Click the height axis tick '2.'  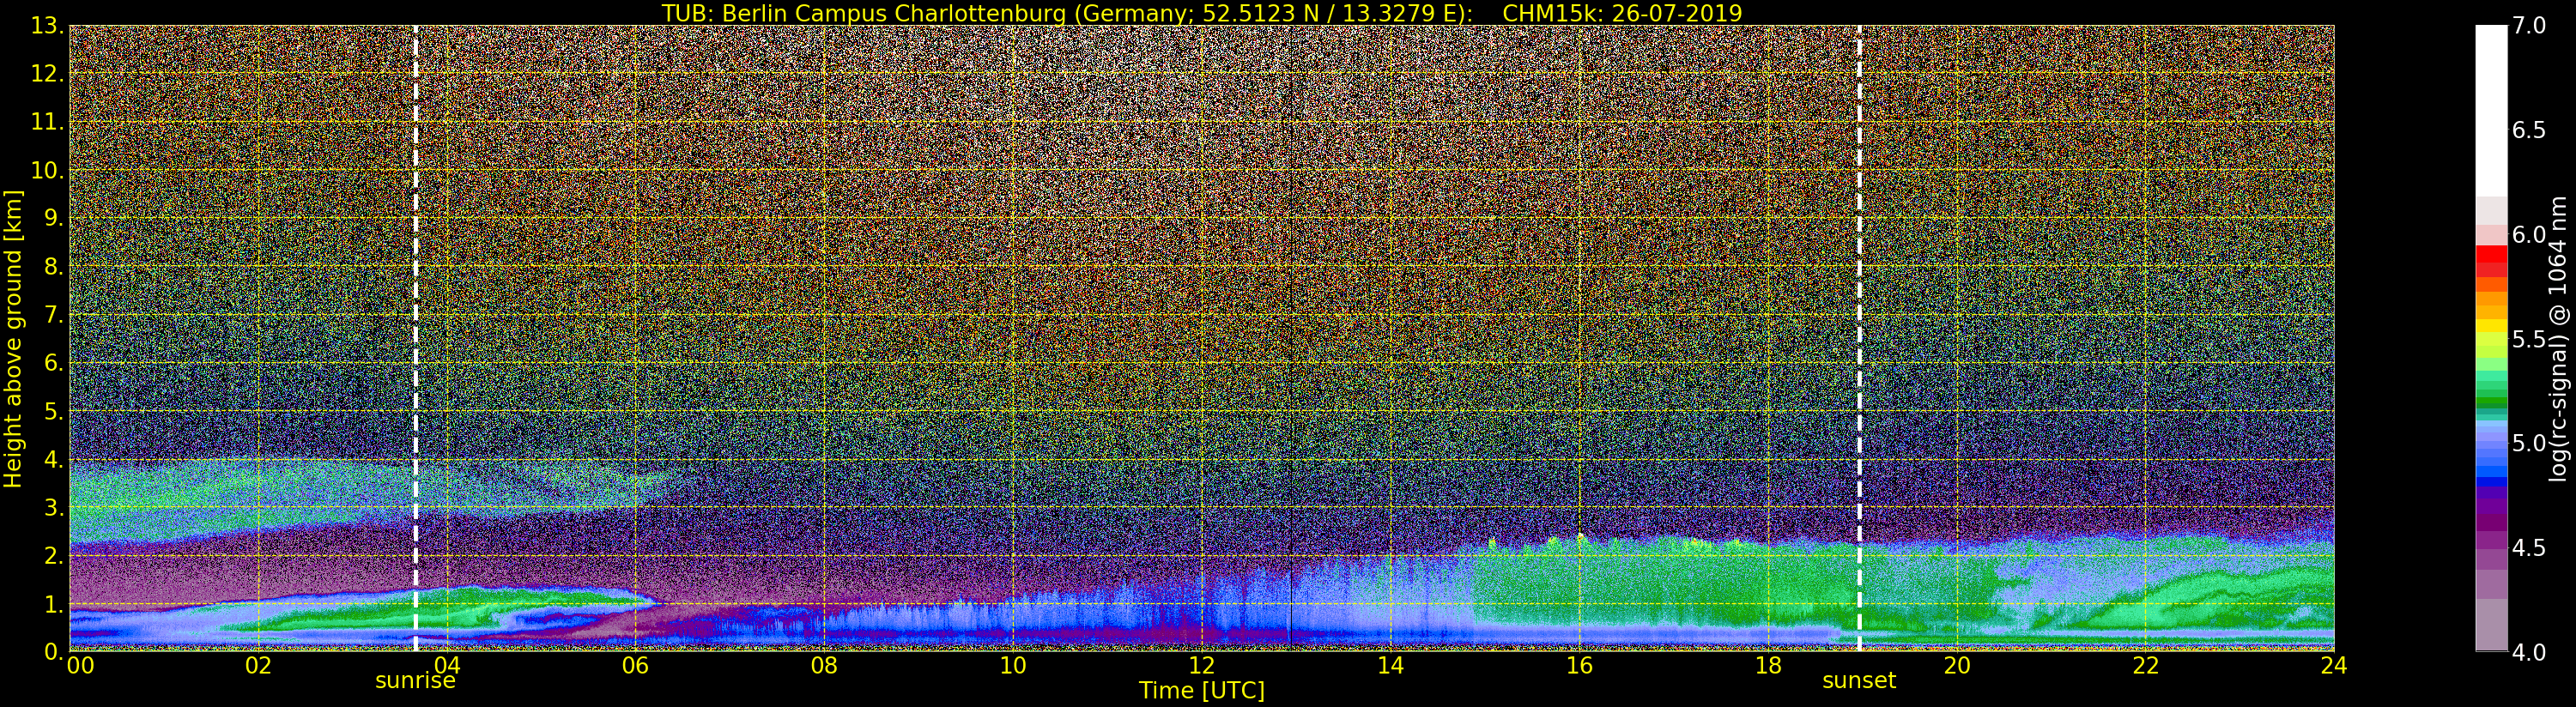coord(54,555)
